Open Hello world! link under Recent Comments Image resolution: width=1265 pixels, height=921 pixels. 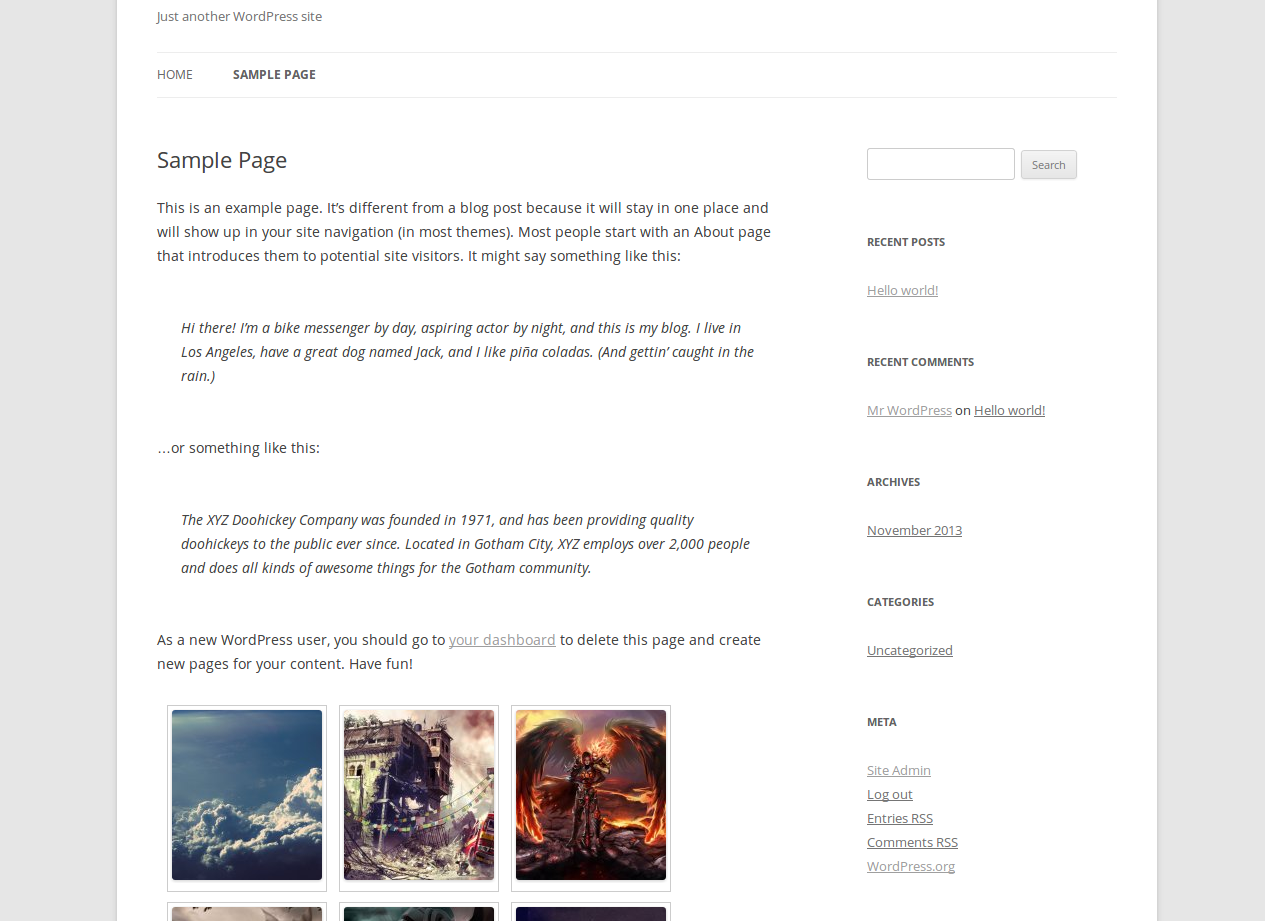[x=1009, y=410]
